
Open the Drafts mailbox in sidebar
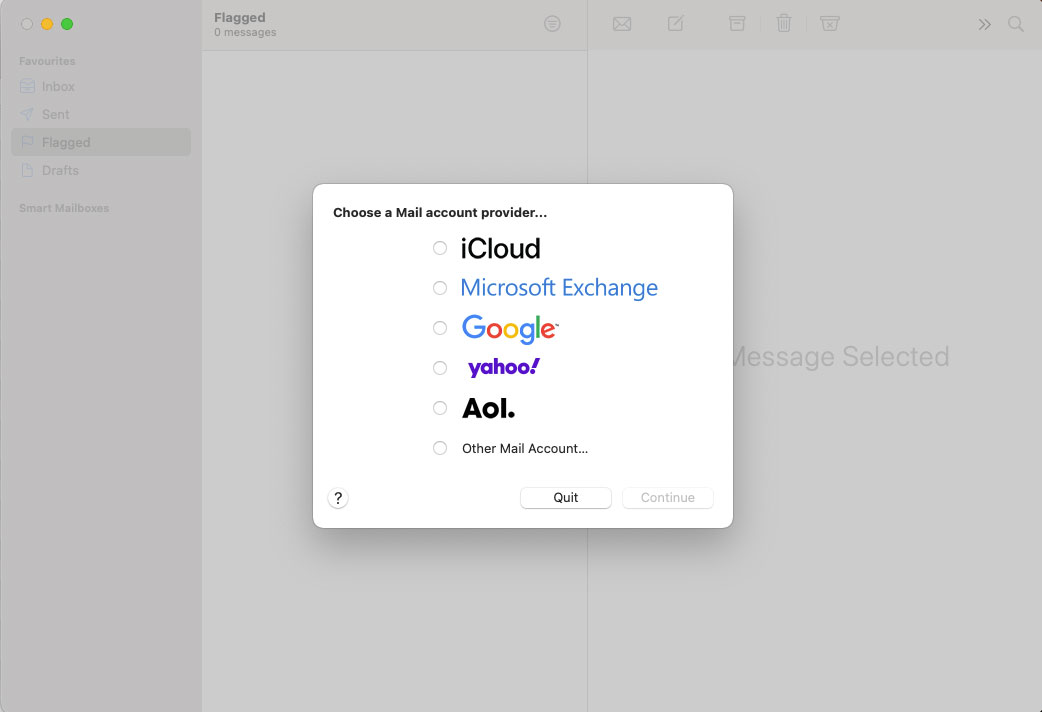pos(101,170)
